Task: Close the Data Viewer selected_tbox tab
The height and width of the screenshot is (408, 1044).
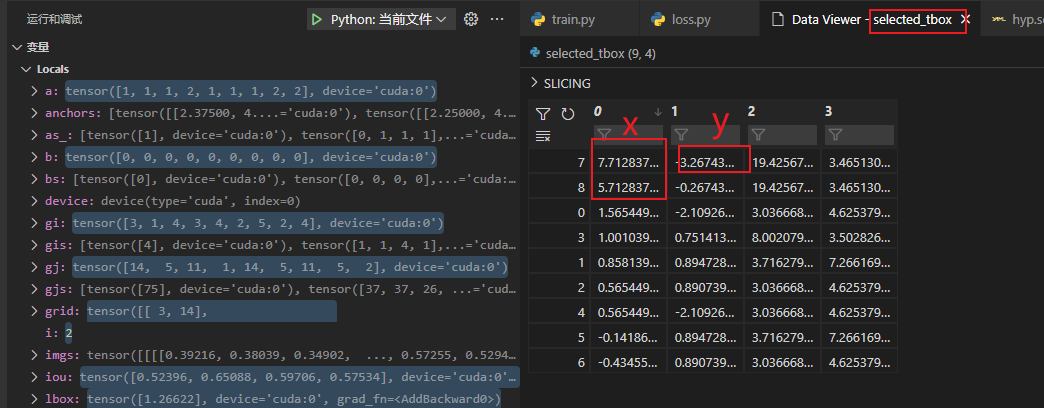Action: pyautogui.click(x=965, y=19)
